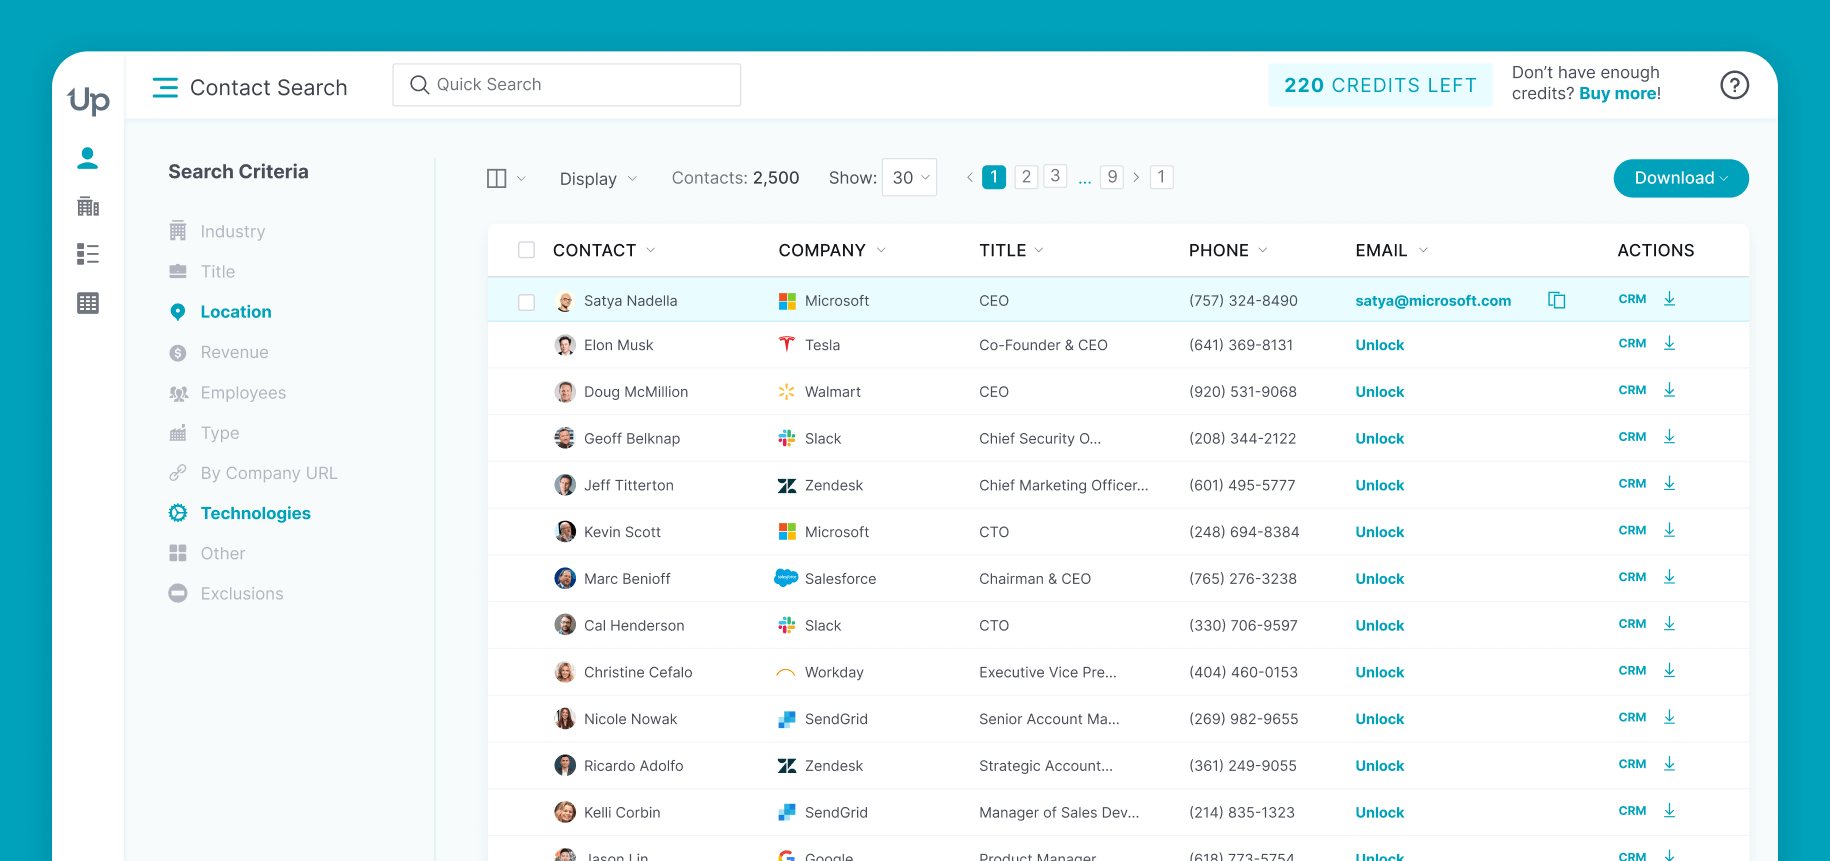Image resolution: width=1830 pixels, height=861 pixels.
Task: Unlock Doug McMillion's email
Action: click(x=1380, y=392)
